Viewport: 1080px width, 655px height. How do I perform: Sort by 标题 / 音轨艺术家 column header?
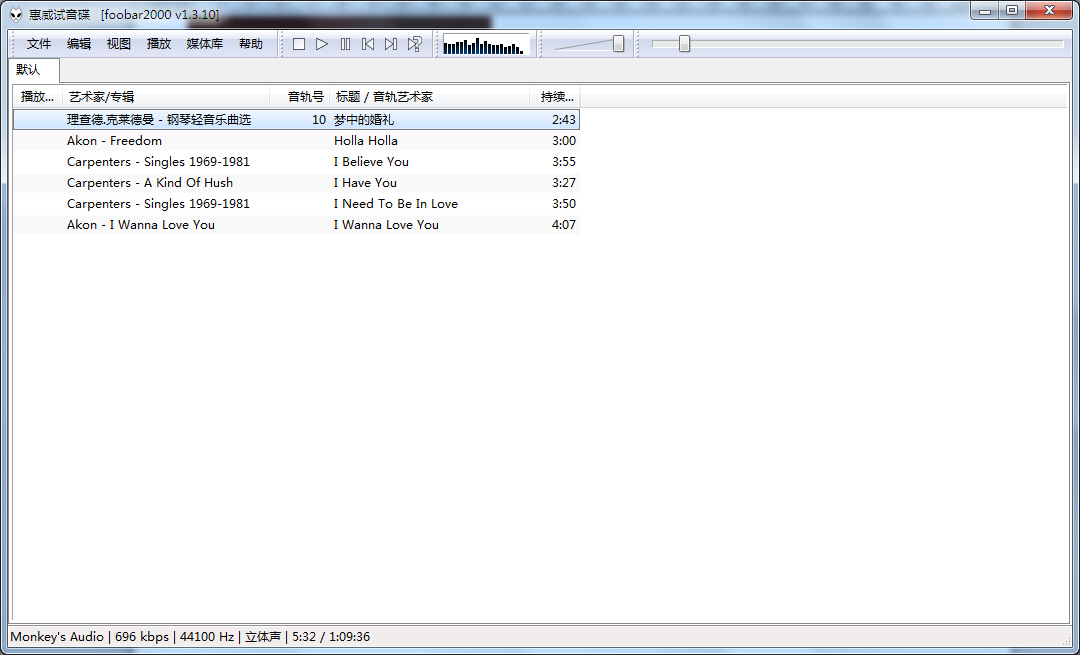429,97
